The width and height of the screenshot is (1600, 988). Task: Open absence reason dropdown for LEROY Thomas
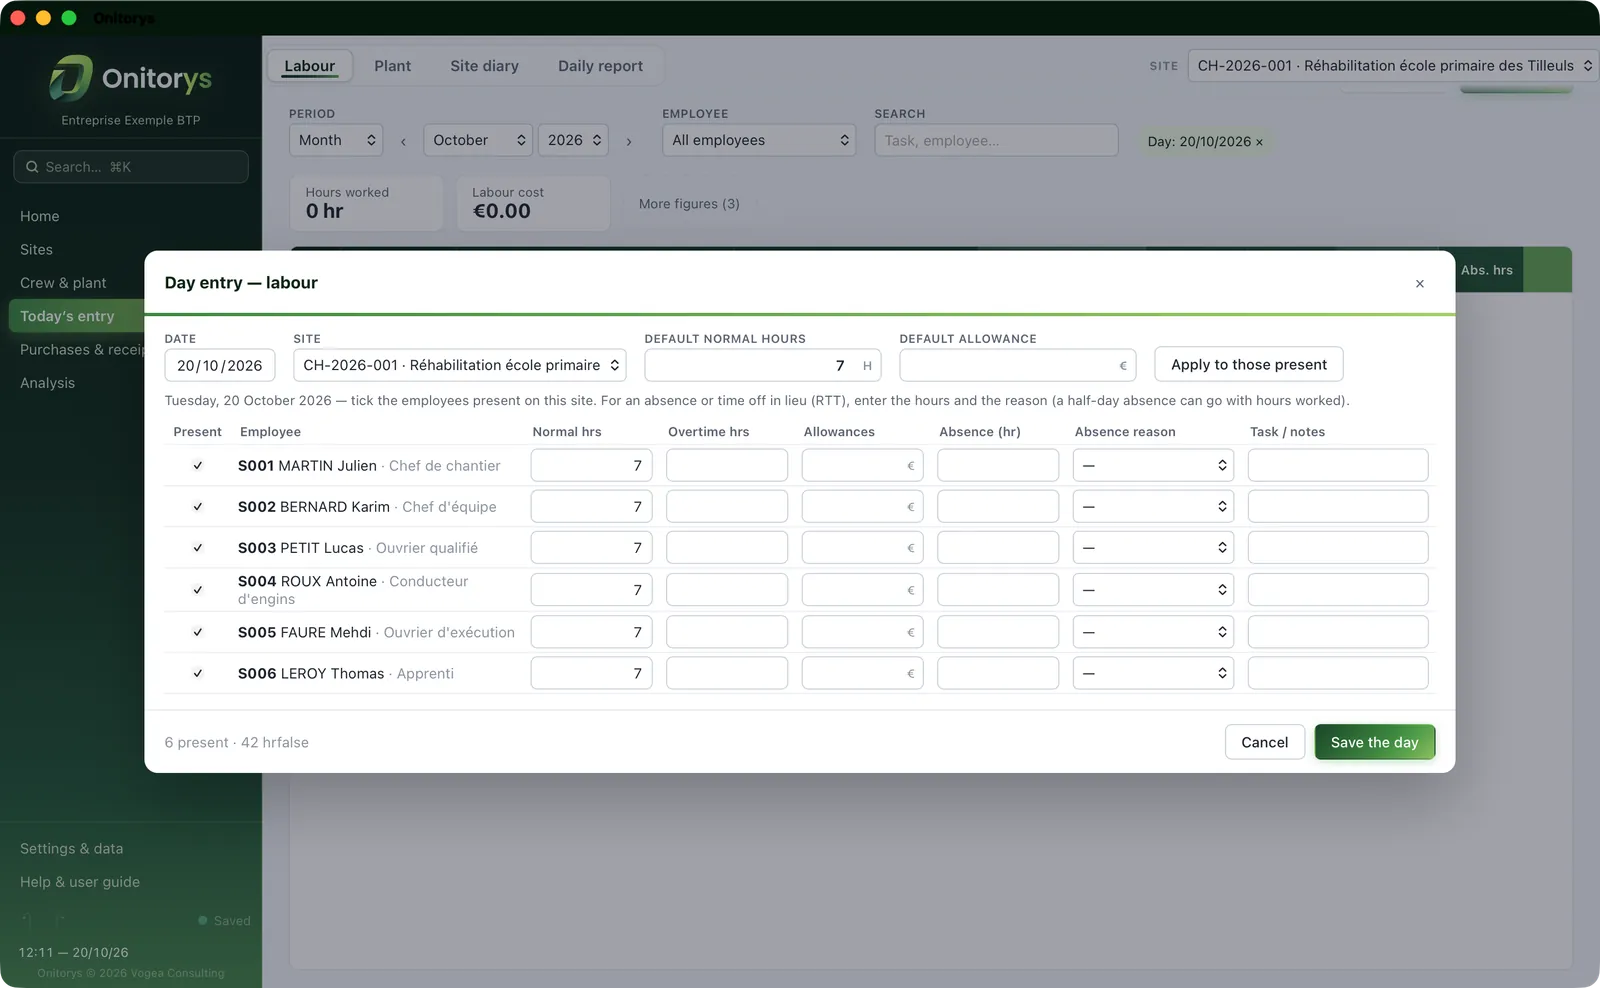(x=1153, y=673)
